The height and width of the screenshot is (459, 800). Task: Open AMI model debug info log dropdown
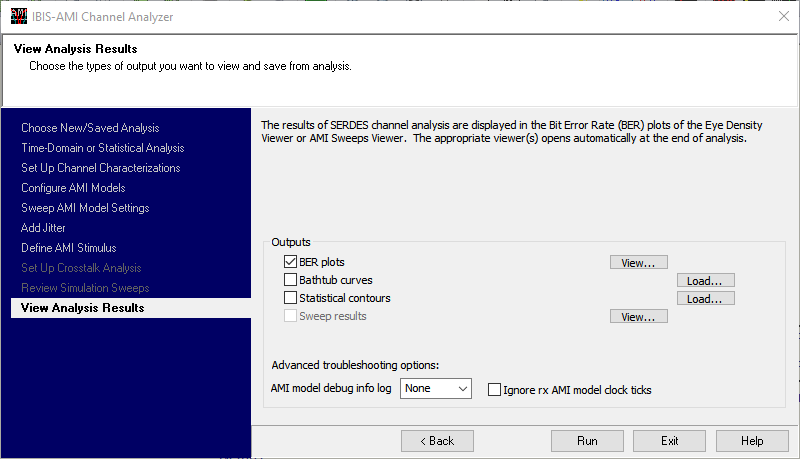click(436, 388)
